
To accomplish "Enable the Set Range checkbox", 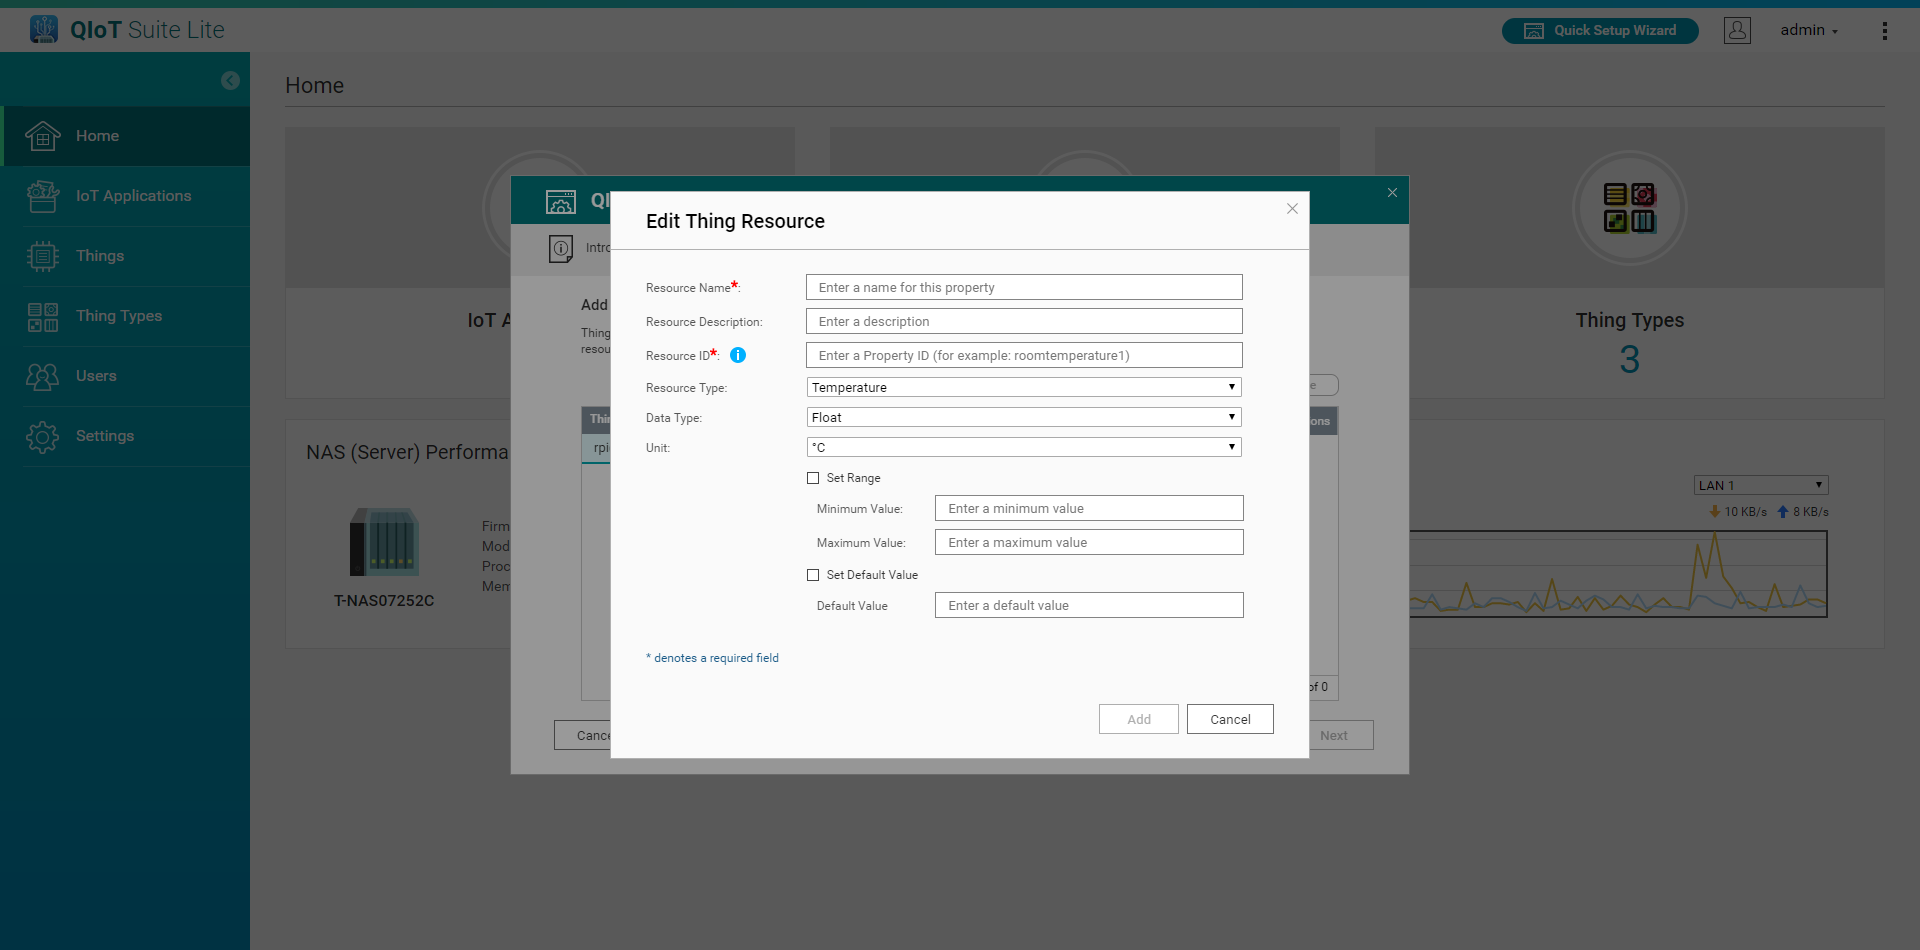I will click(813, 478).
